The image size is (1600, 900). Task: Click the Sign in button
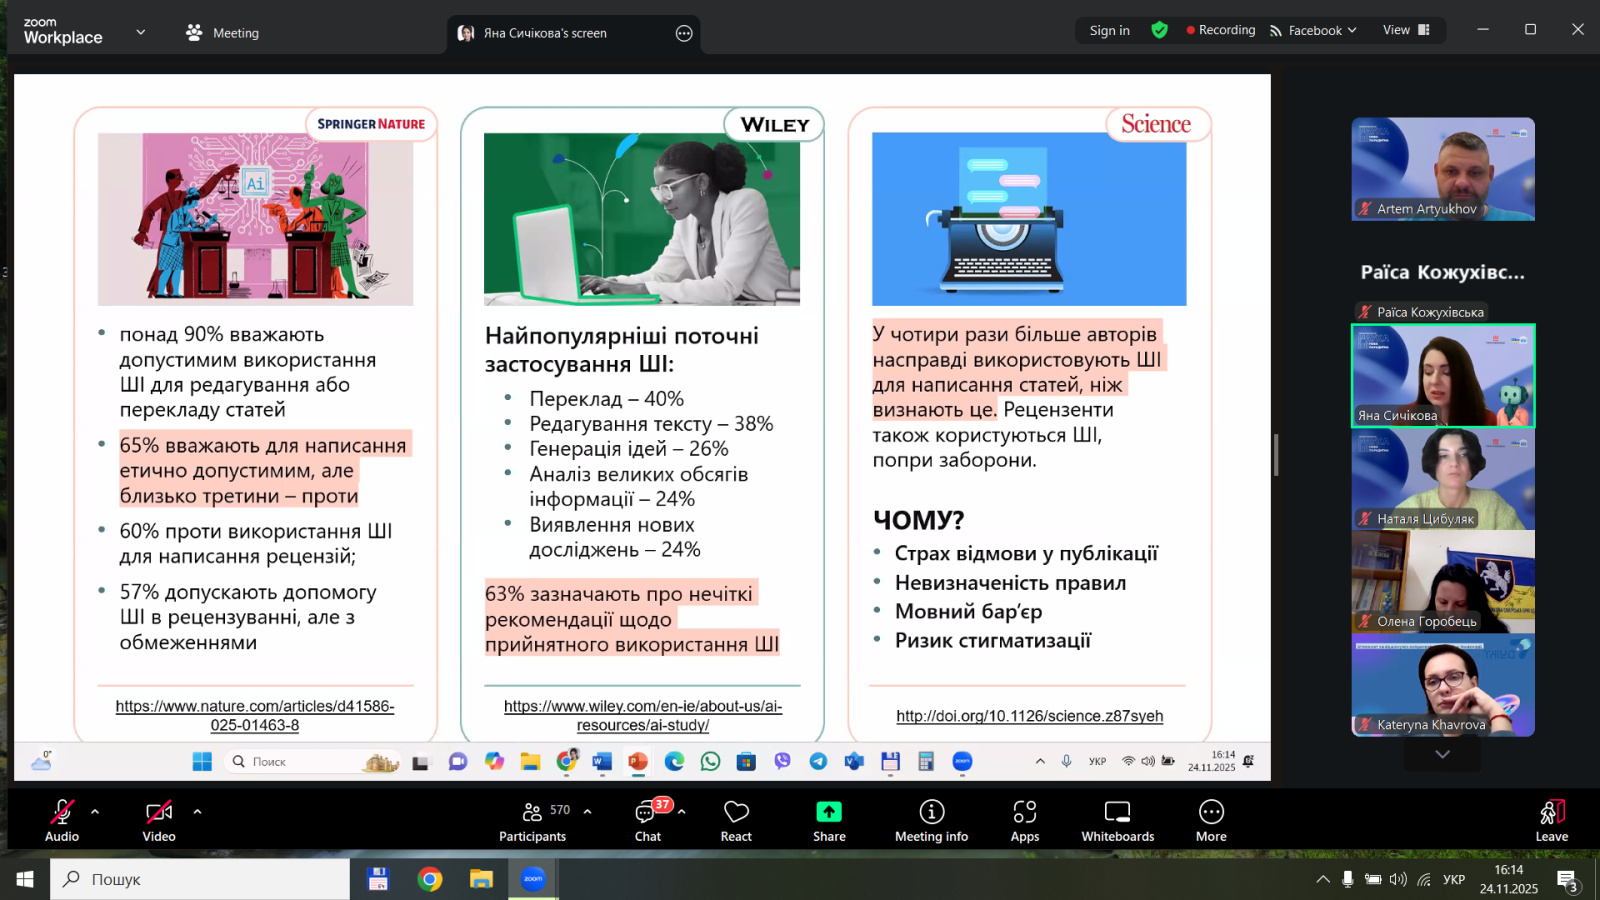click(x=1109, y=31)
